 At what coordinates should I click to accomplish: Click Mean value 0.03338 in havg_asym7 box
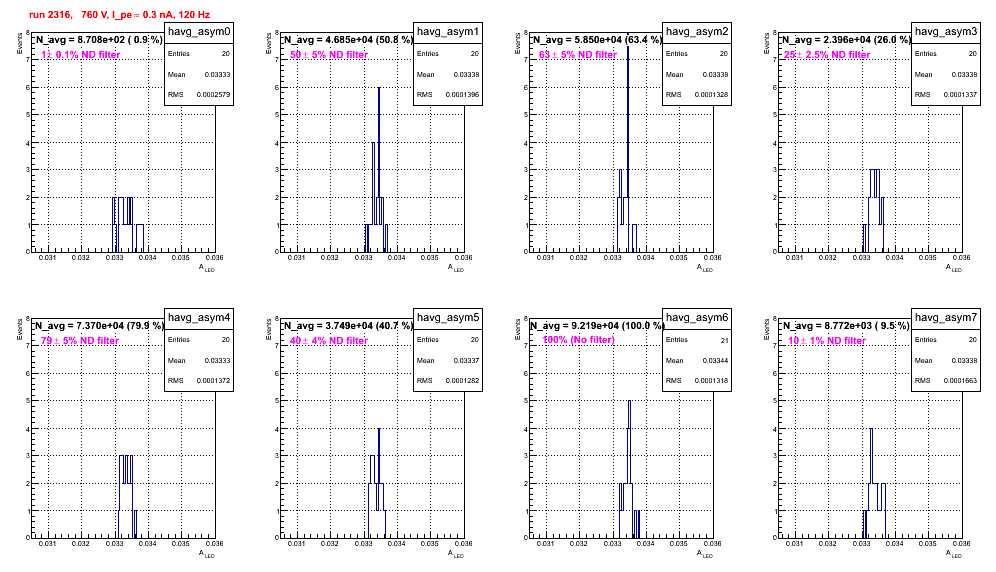point(964,360)
